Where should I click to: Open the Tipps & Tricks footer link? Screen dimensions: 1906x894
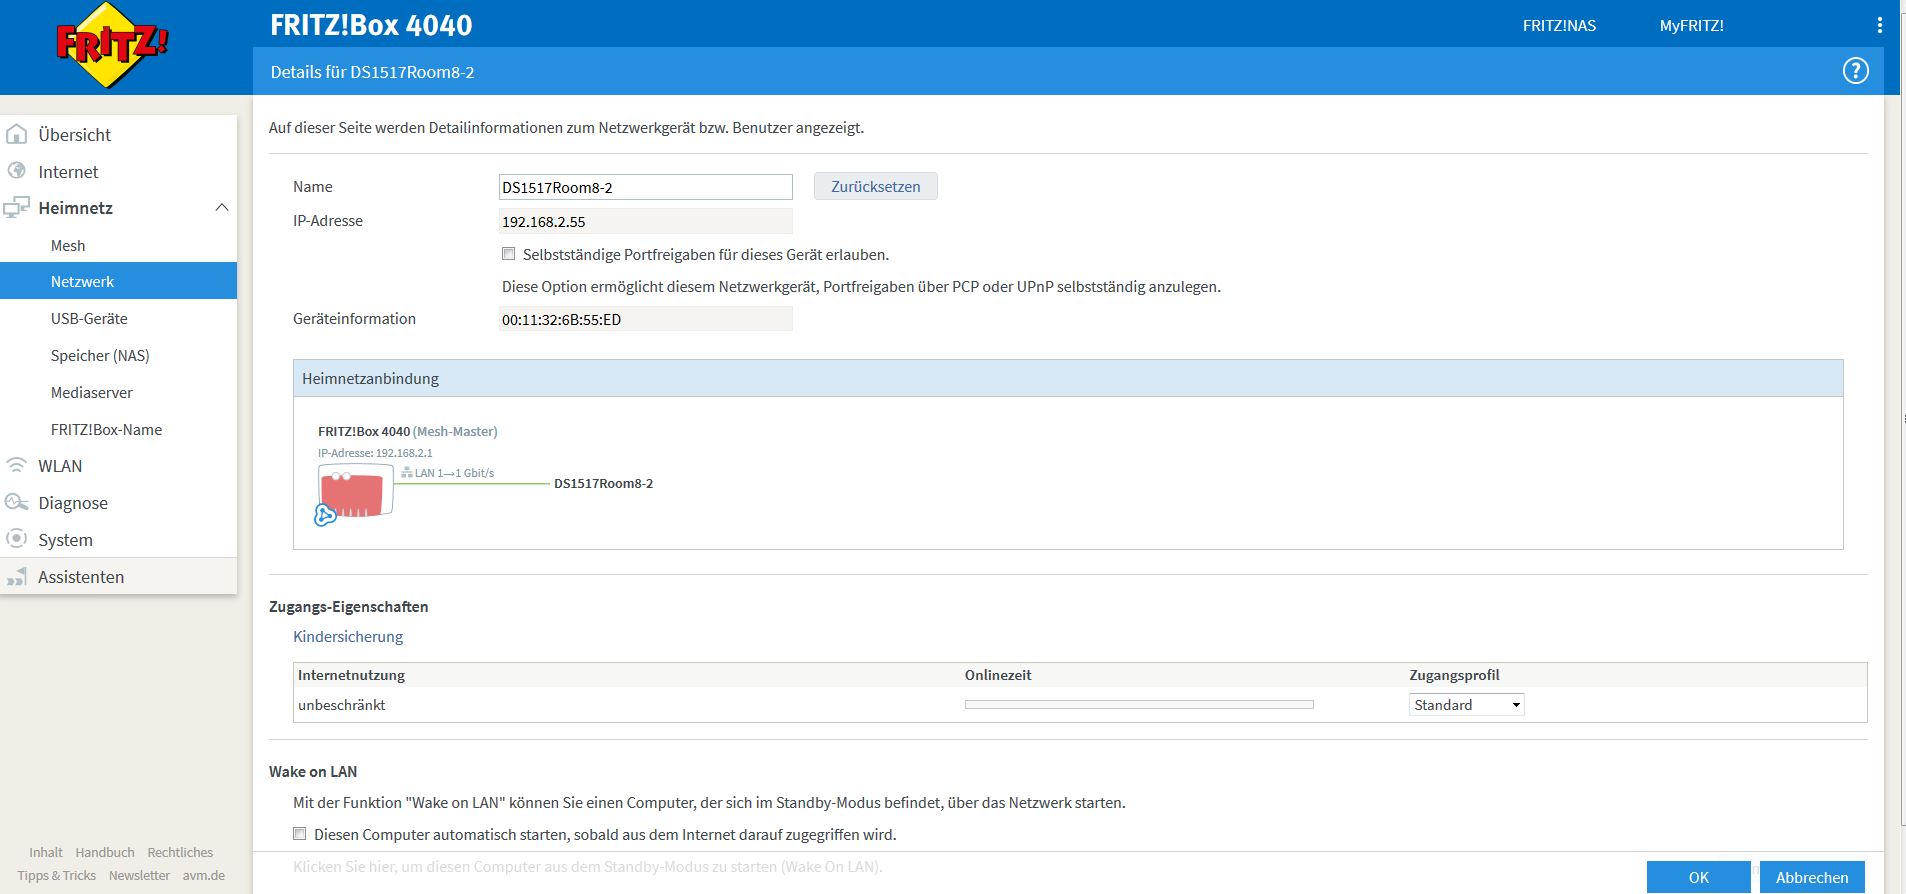[x=56, y=875]
